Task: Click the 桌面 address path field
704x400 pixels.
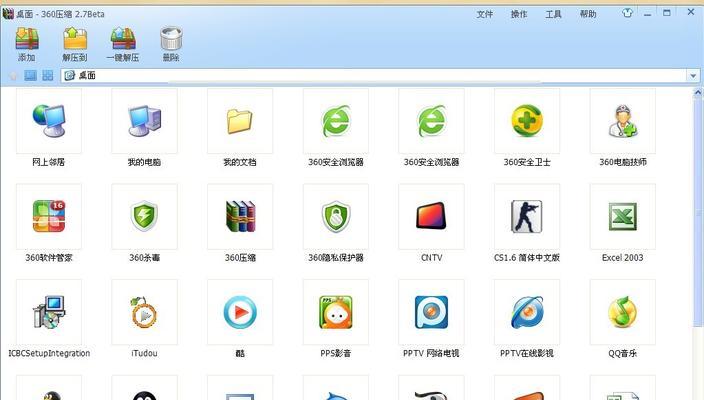Action: (374, 75)
